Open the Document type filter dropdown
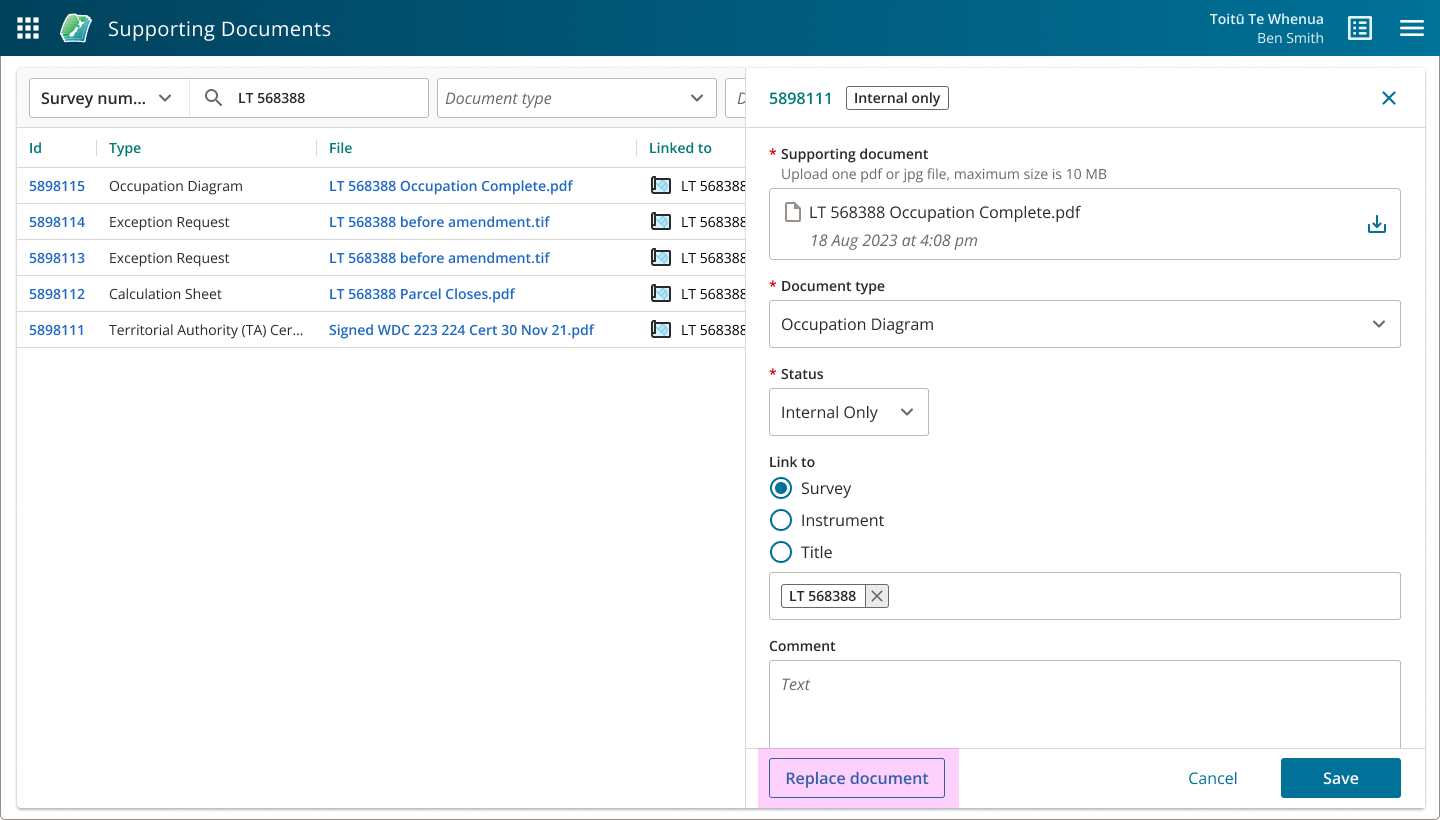The width and height of the screenshot is (1440, 820). tap(577, 98)
